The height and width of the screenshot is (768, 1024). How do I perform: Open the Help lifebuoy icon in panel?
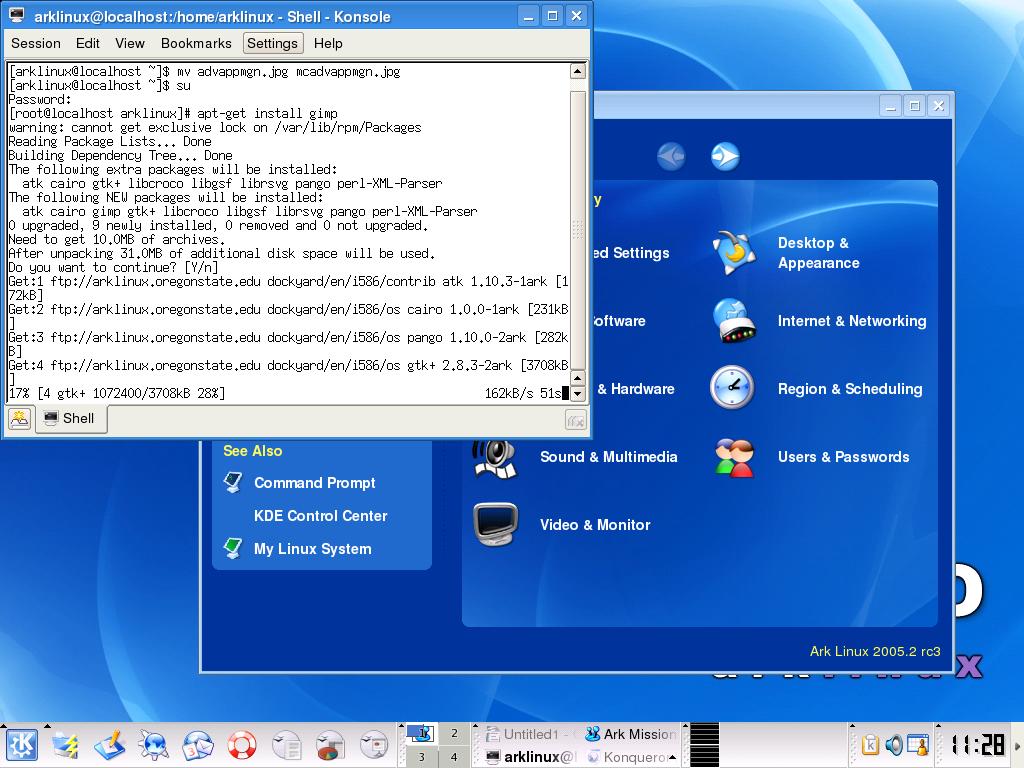click(242, 744)
